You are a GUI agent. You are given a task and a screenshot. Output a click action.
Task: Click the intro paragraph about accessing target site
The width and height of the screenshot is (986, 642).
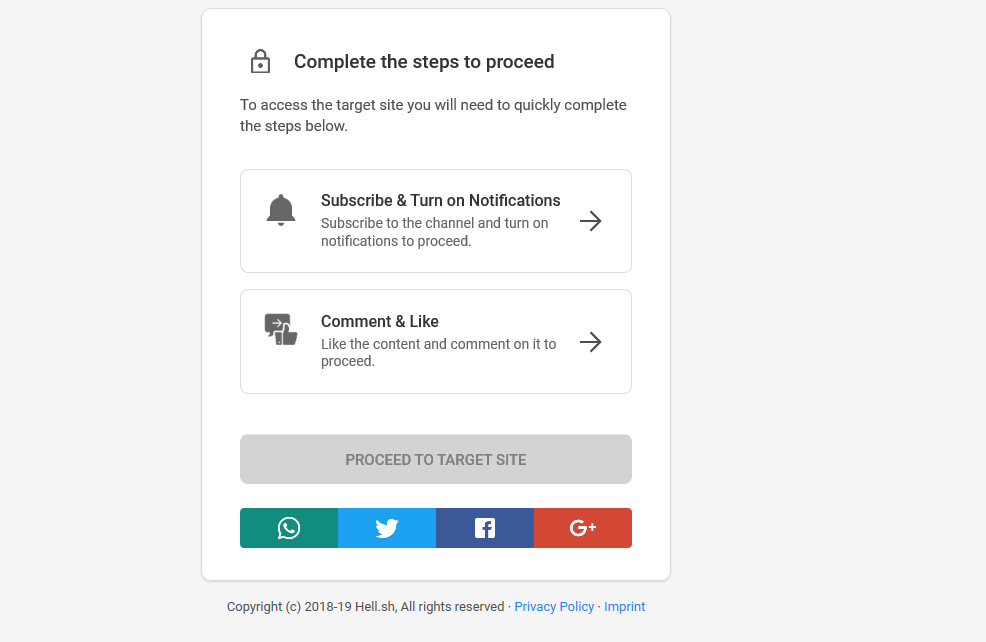tap(433, 115)
